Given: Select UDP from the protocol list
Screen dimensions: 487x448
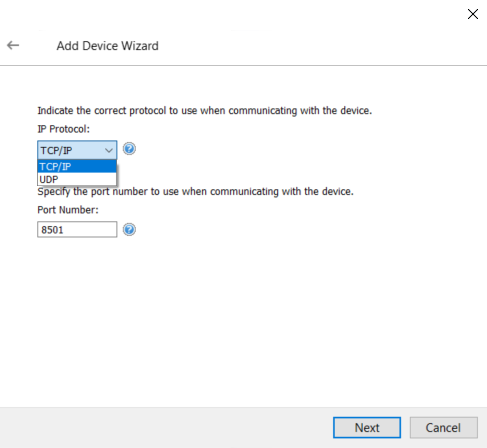Looking at the screenshot, I should coord(77,179).
